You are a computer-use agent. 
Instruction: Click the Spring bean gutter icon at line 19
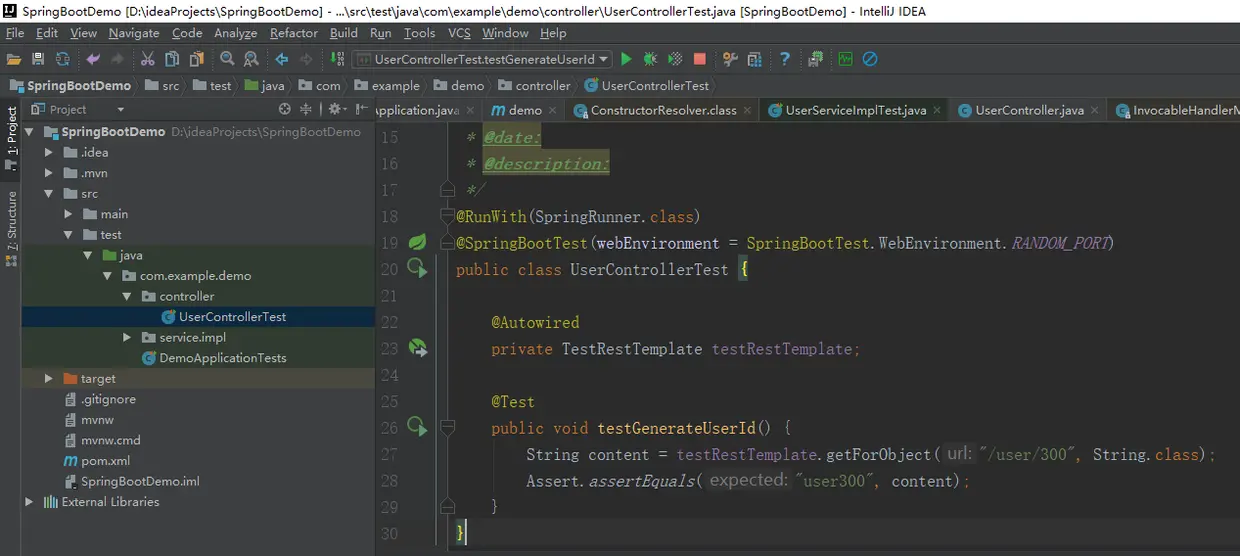coord(417,242)
